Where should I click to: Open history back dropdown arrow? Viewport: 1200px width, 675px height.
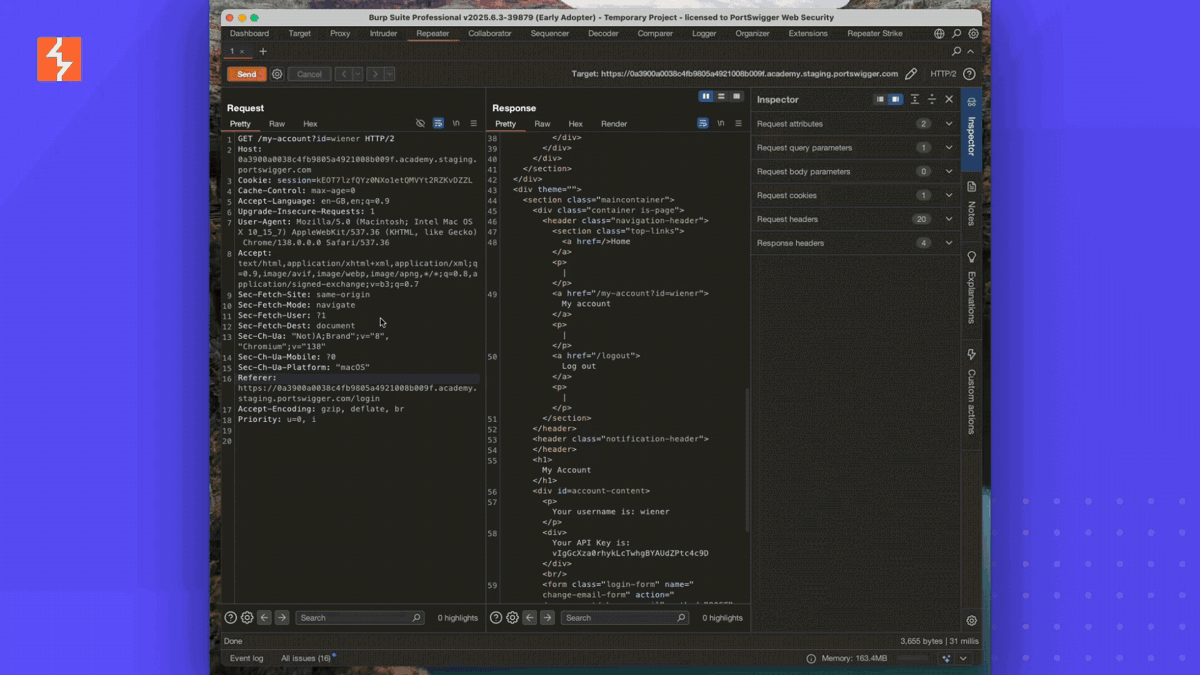(x=358, y=74)
